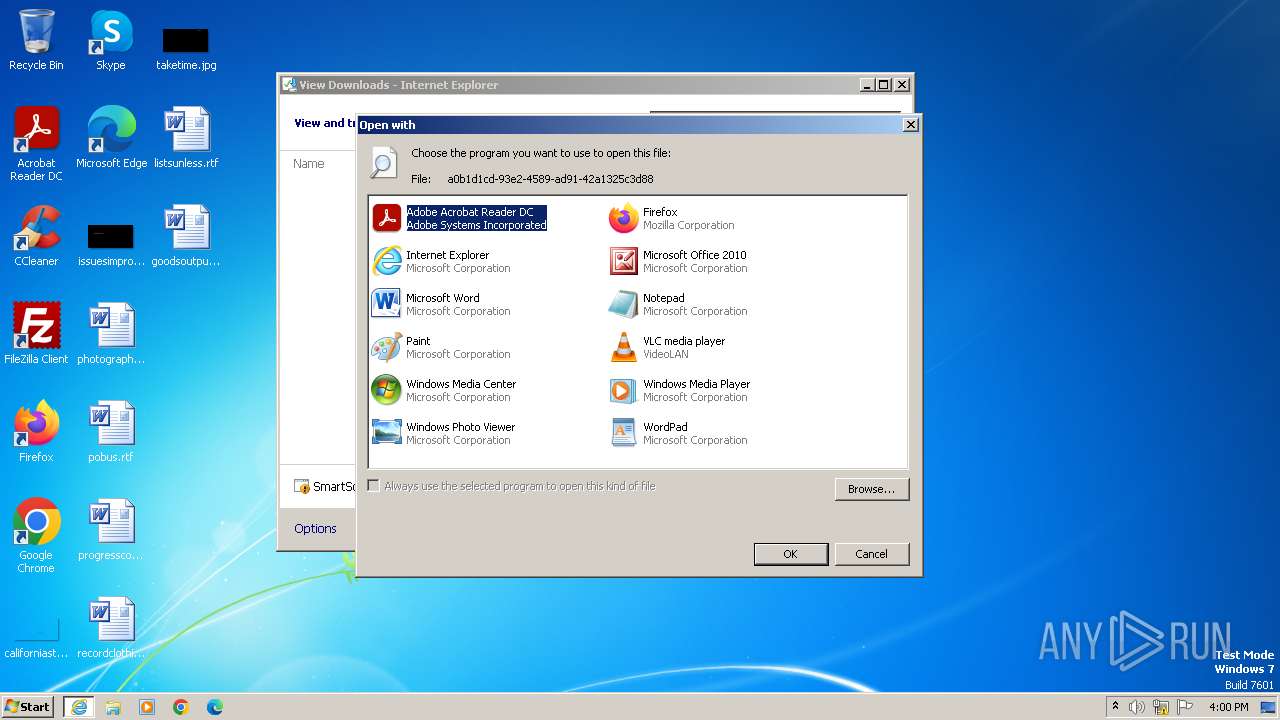1280x720 pixels.
Task: Click the Browse... button
Action: coord(872,489)
